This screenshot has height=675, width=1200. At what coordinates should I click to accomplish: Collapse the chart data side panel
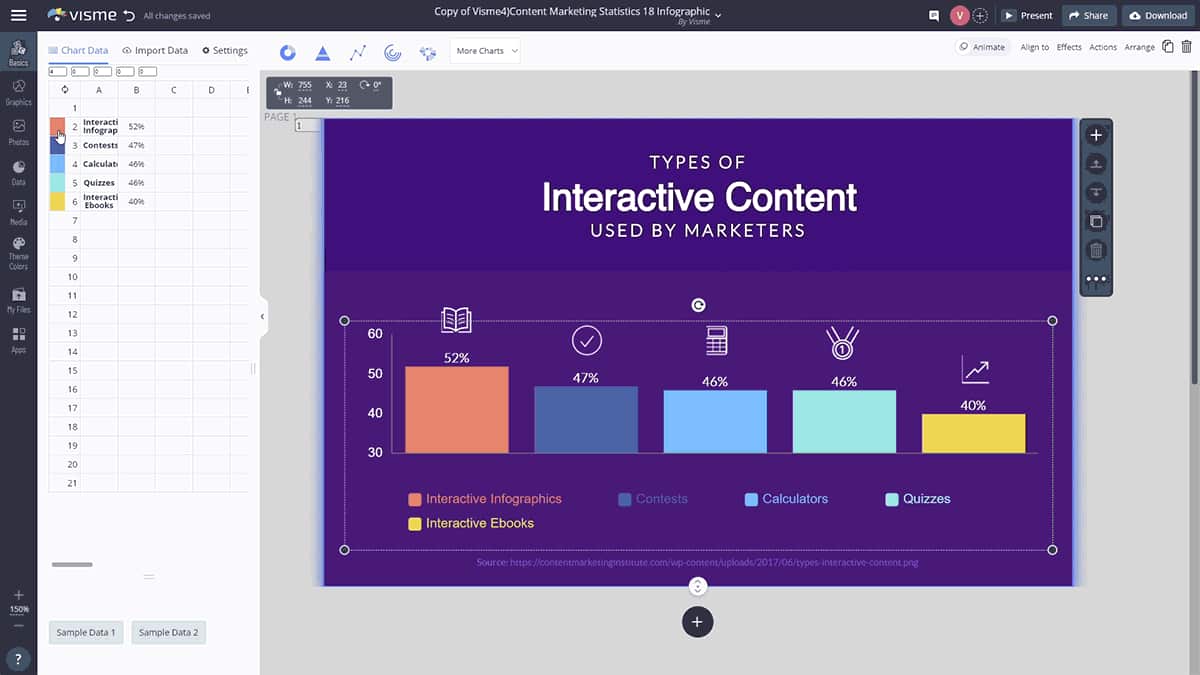tap(262, 317)
